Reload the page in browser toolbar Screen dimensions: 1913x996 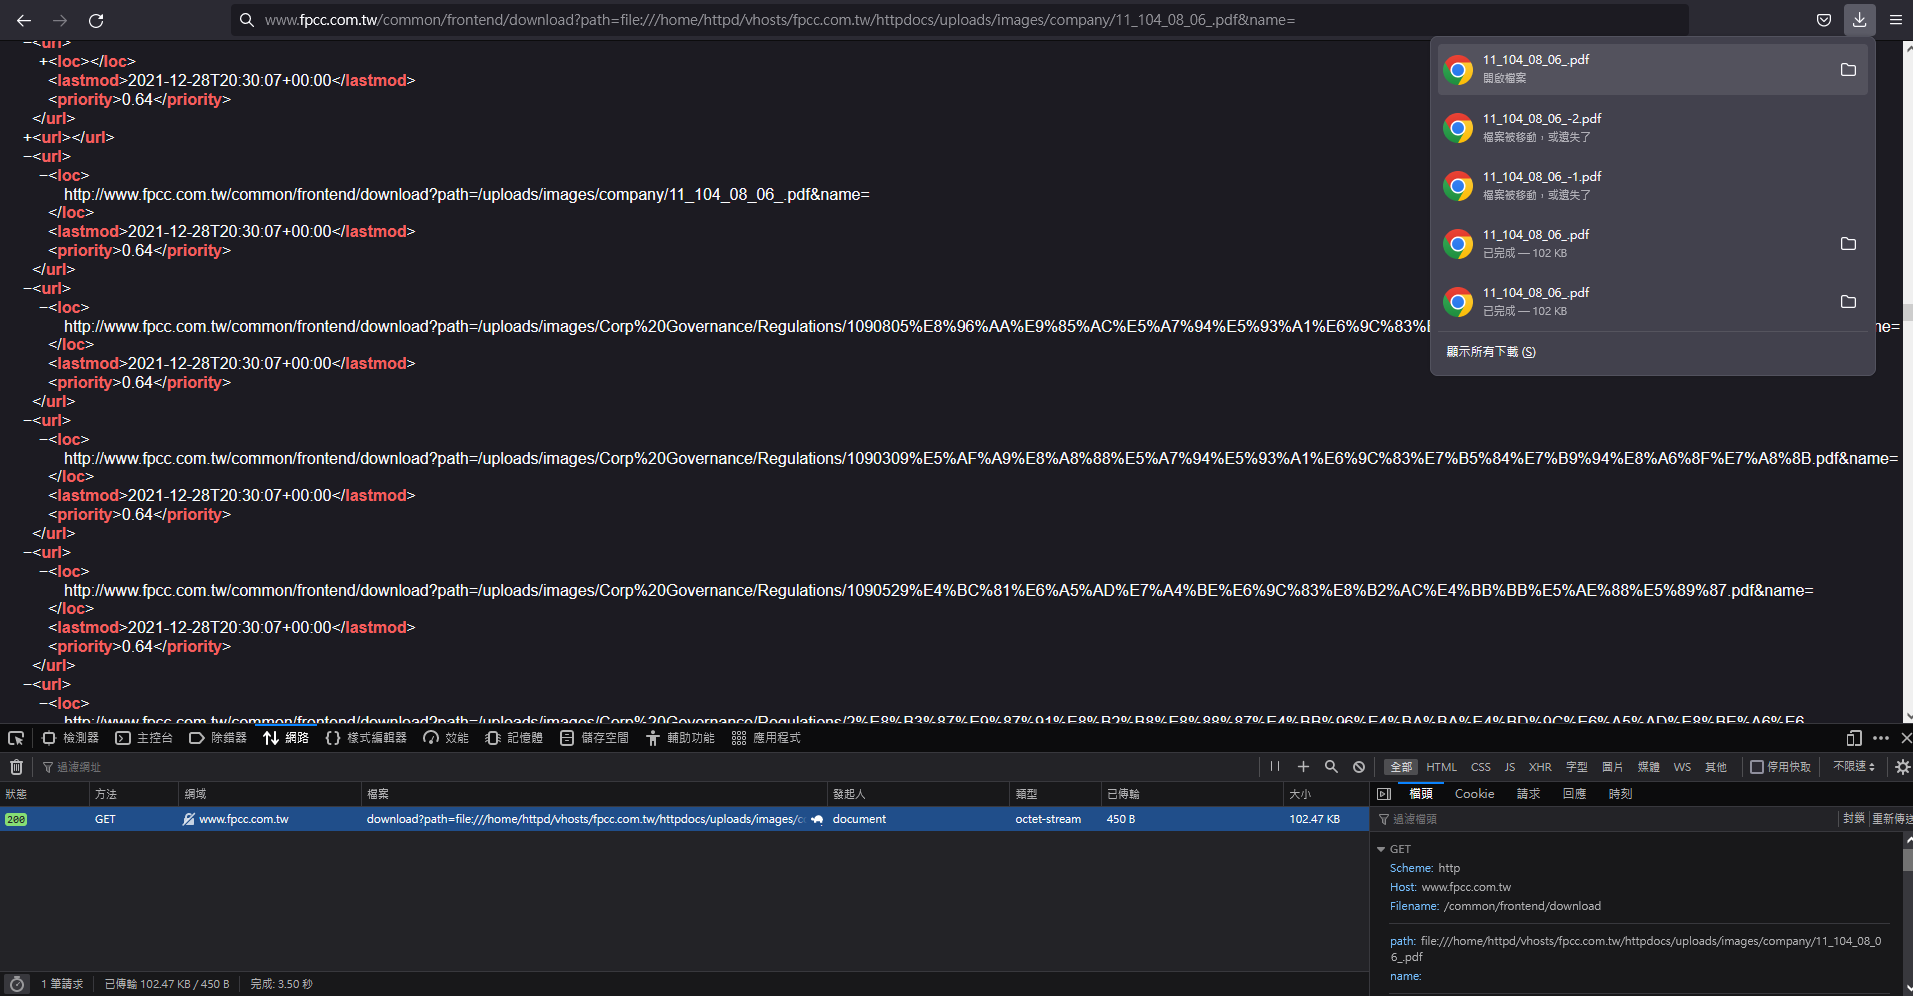(x=96, y=20)
